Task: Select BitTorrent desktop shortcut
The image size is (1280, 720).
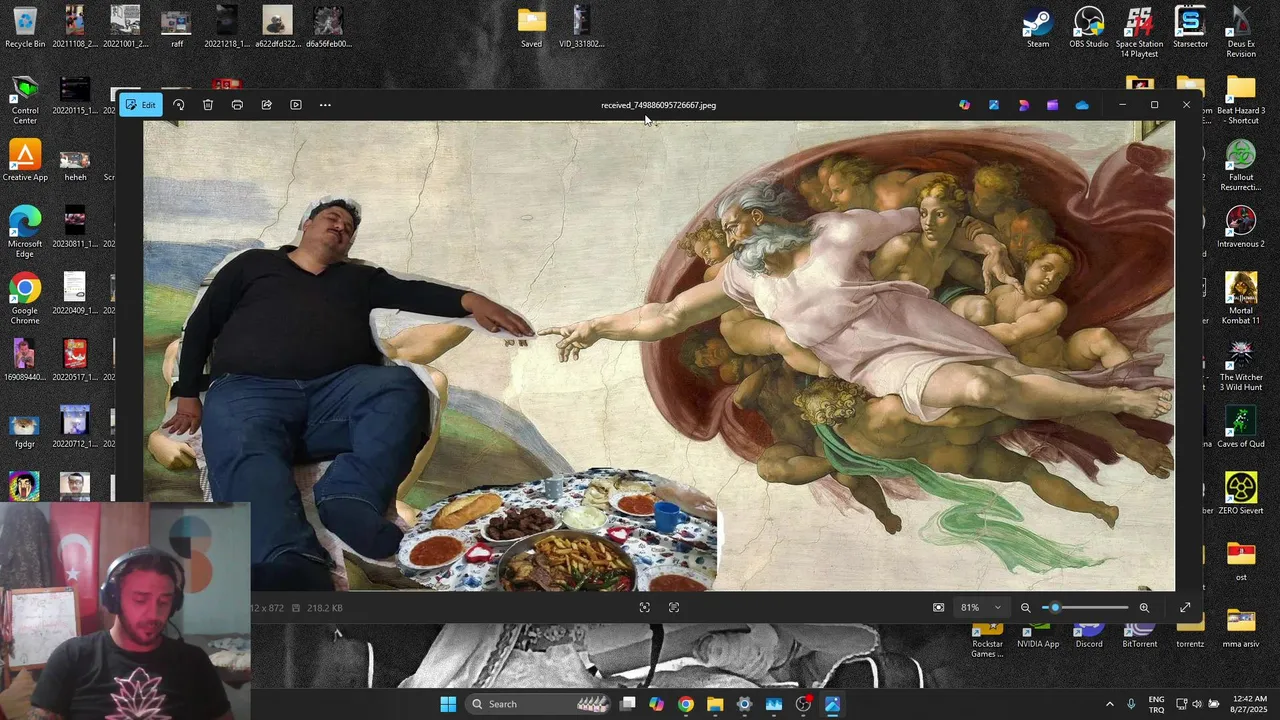Action: click(1139, 634)
